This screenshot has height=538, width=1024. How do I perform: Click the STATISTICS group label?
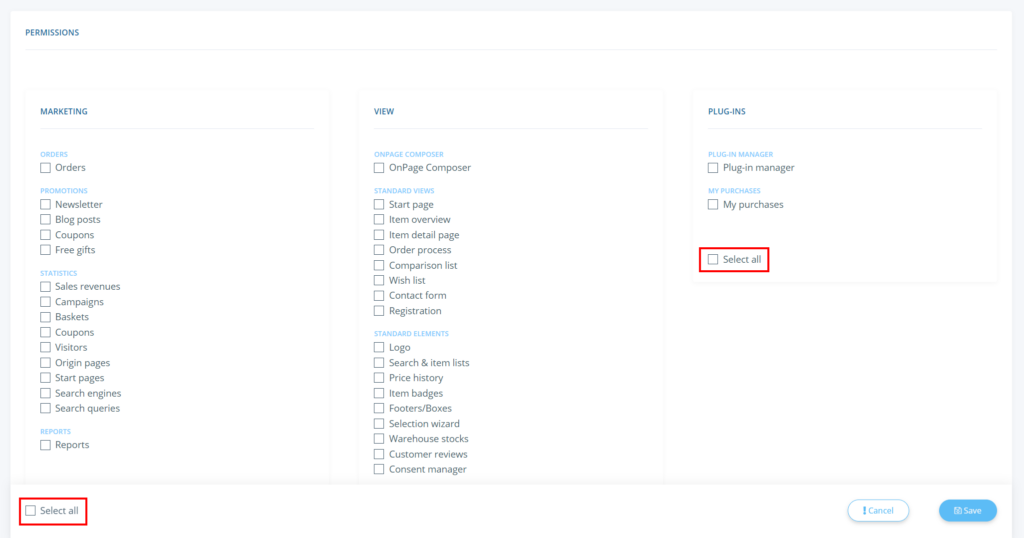(x=59, y=273)
